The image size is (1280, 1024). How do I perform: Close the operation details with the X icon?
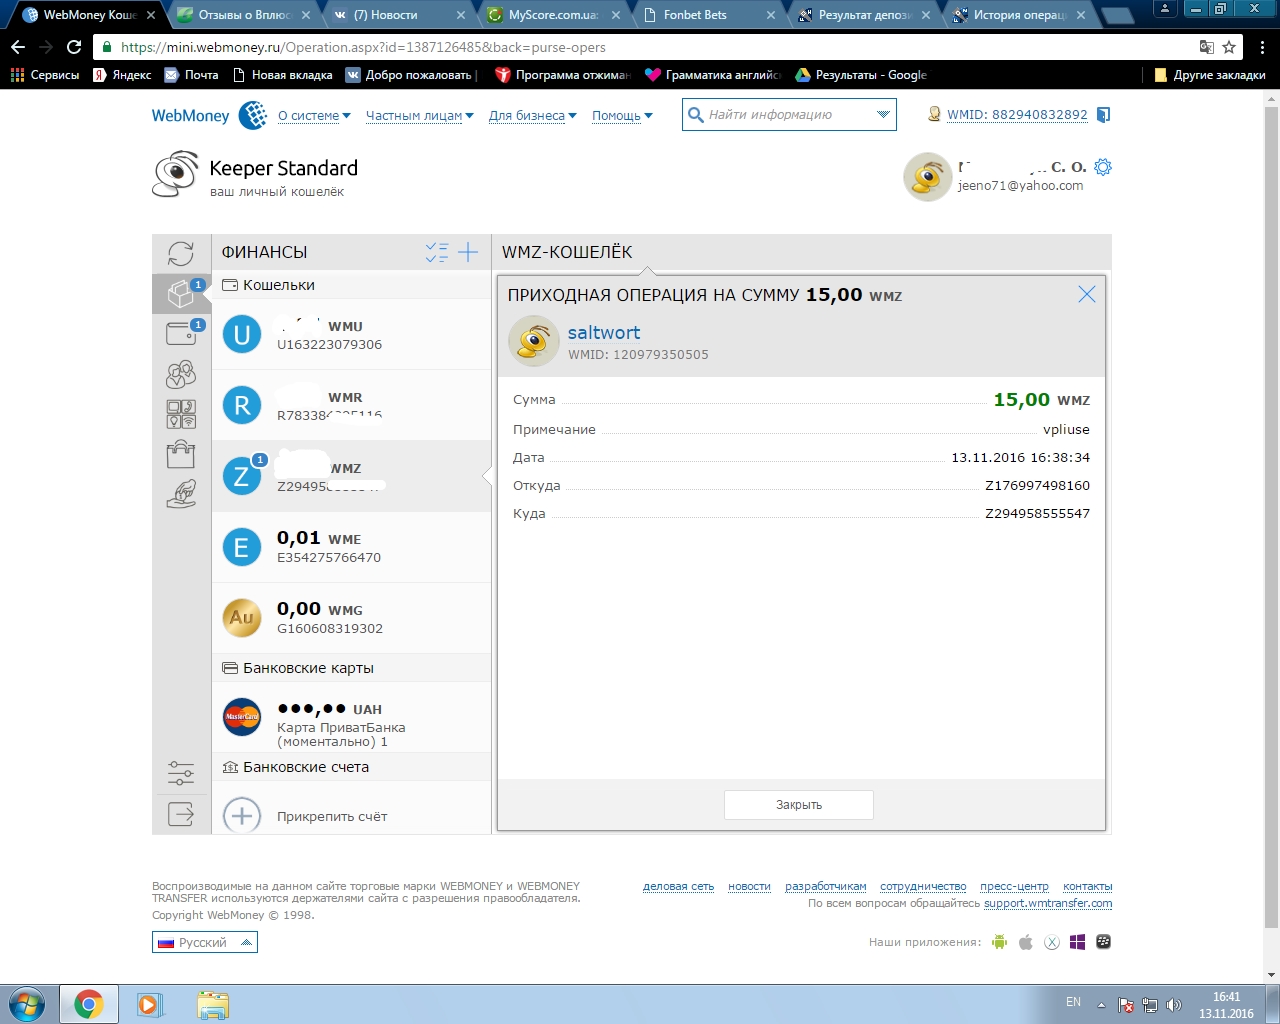1087,294
